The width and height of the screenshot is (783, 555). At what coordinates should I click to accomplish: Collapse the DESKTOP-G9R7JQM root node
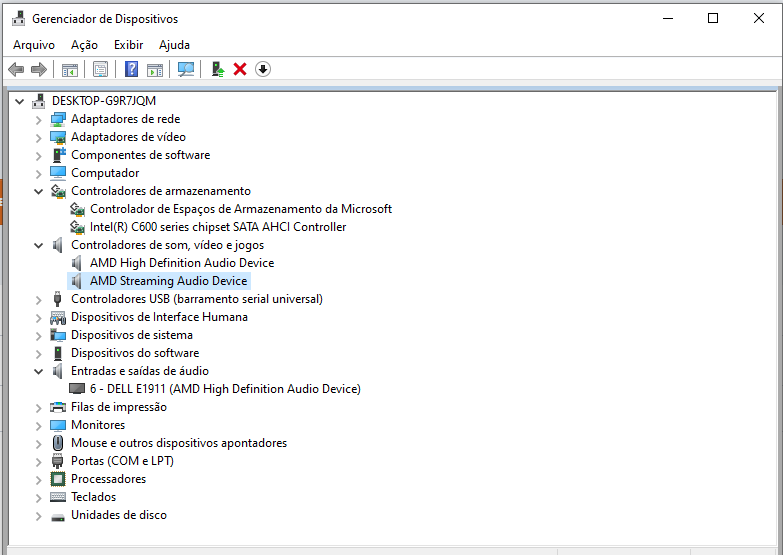click(19, 101)
